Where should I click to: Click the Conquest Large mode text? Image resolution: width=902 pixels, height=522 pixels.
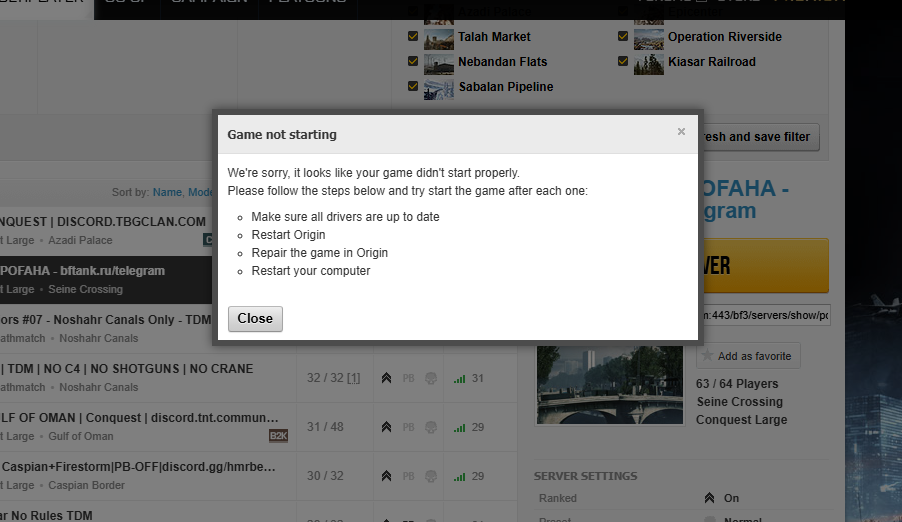(x=742, y=420)
